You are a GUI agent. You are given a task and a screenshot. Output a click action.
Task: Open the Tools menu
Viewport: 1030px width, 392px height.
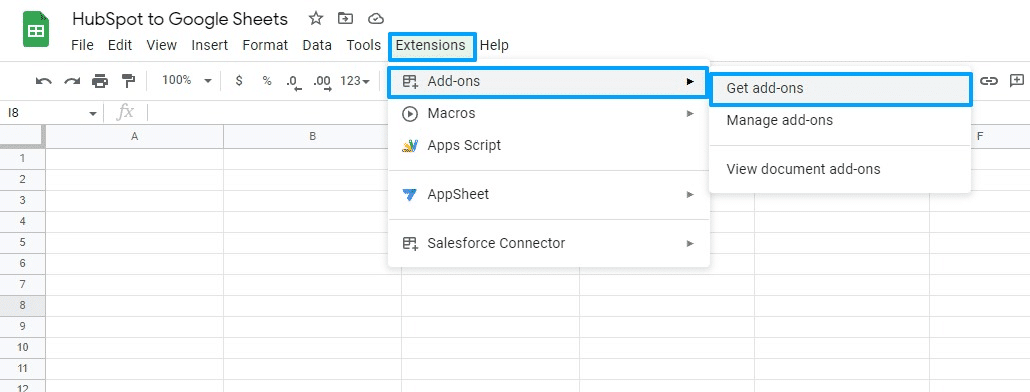(364, 45)
